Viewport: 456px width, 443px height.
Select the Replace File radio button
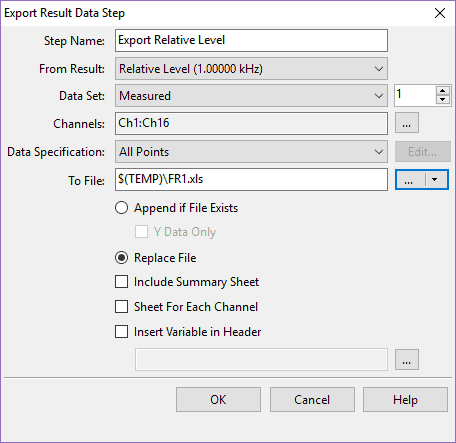point(121,258)
